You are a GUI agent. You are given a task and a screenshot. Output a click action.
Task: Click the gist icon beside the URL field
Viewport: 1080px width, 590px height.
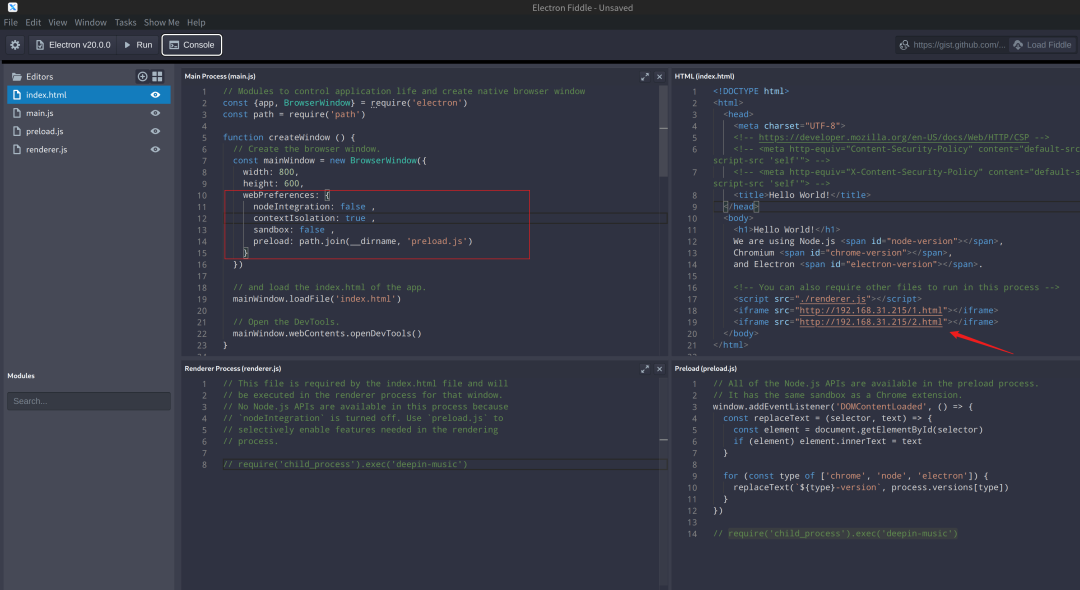click(904, 45)
